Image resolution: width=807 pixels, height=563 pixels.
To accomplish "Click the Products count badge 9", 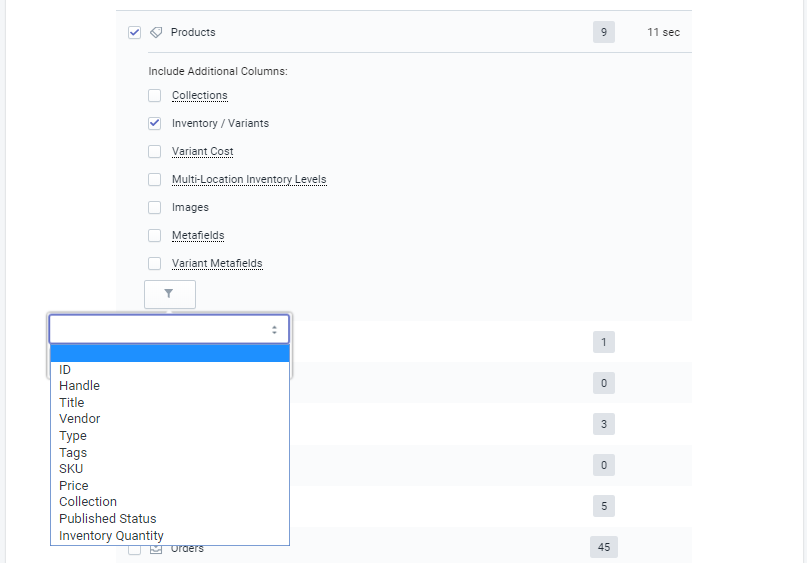I will point(604,32).
